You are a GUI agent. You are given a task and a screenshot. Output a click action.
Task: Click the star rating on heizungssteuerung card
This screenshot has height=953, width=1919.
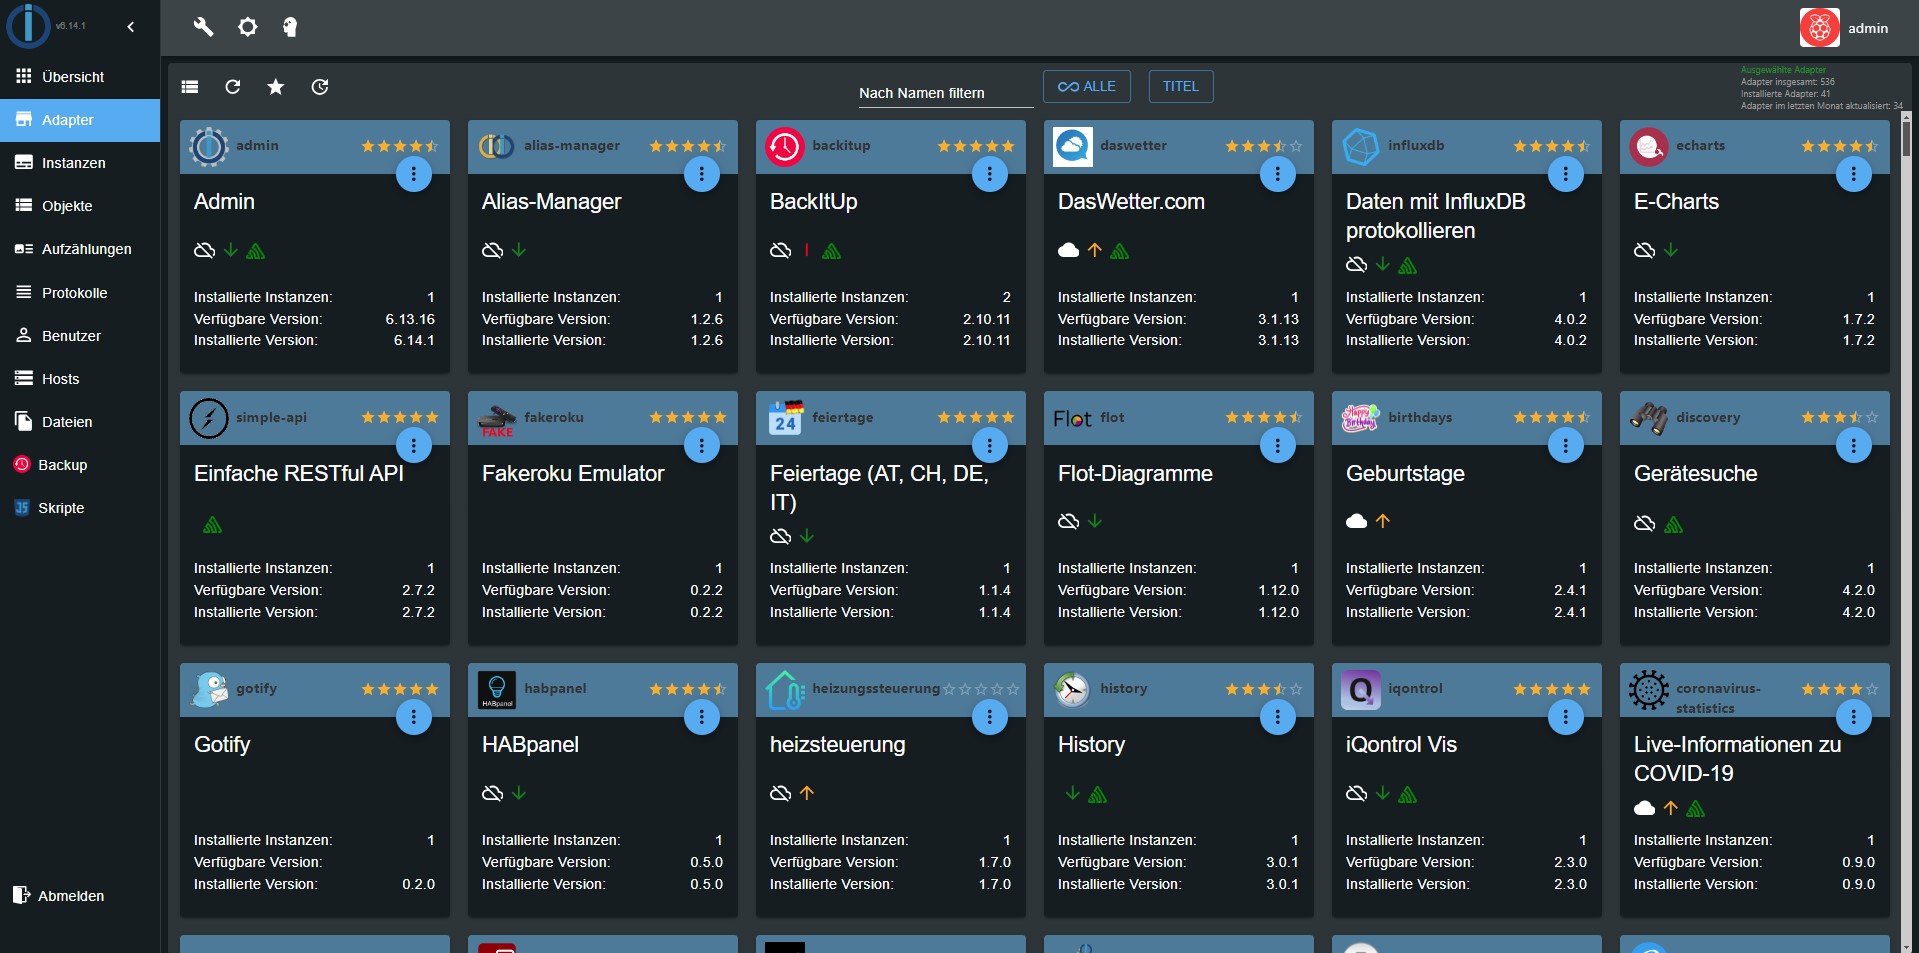982,689
